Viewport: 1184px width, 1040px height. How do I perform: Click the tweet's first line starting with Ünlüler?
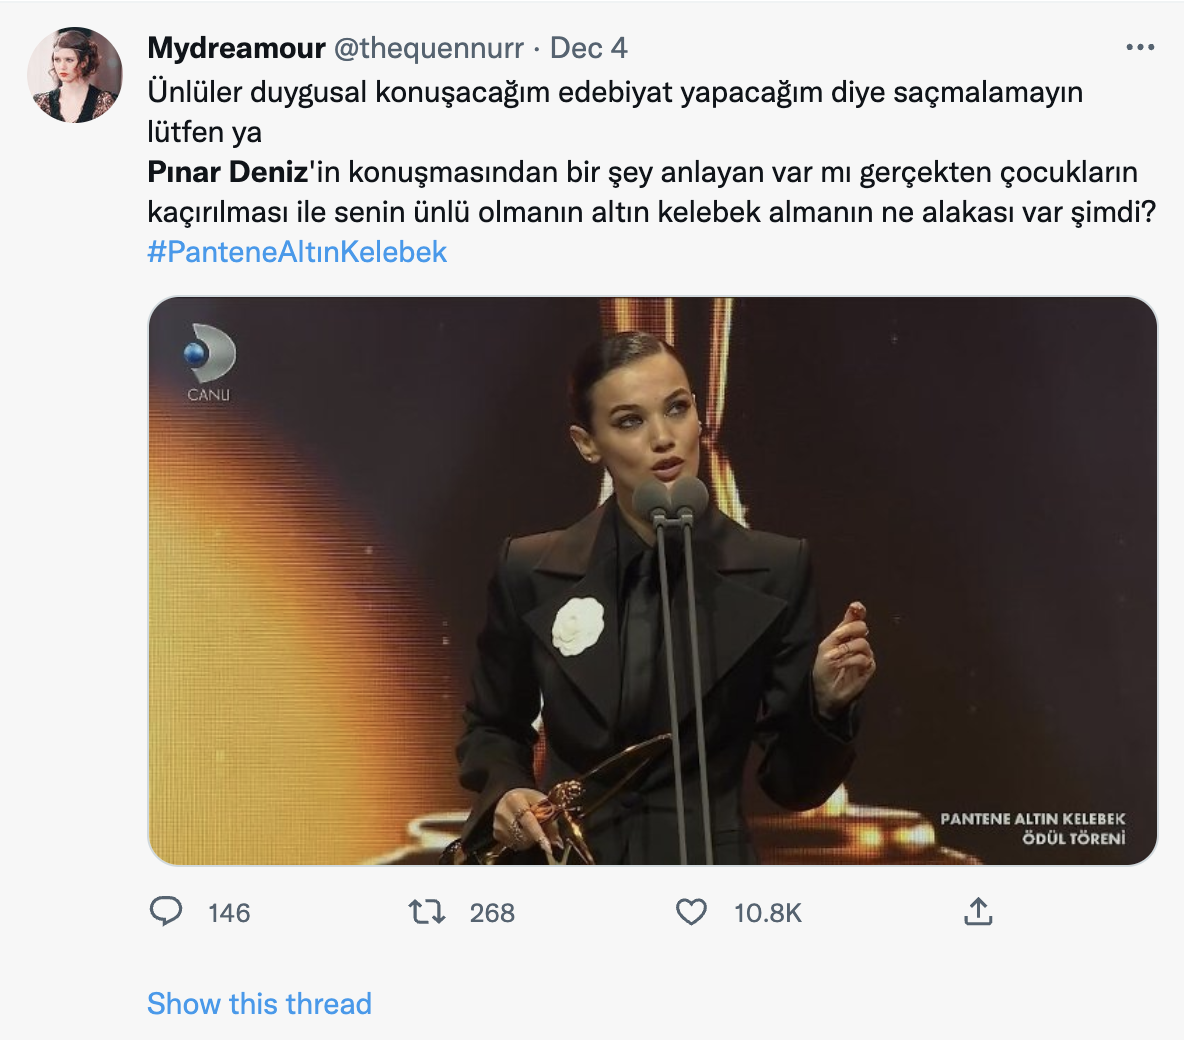coord(615,92)
